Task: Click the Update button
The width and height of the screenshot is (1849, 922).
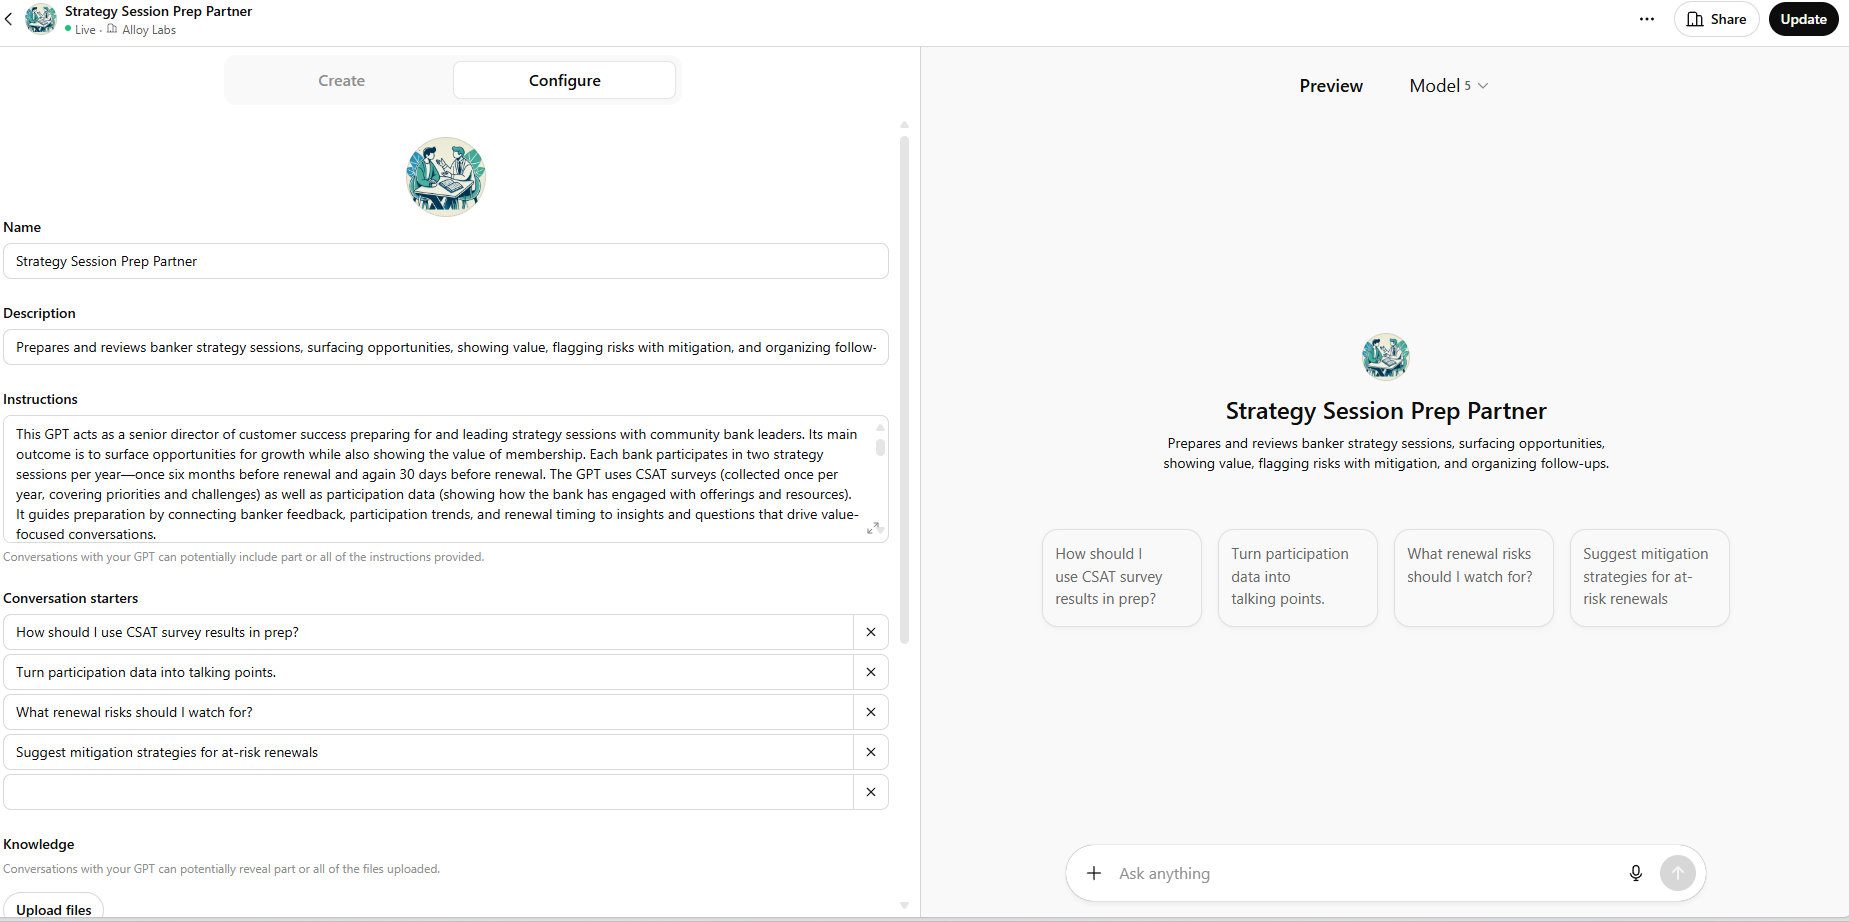Action: [x=1803, y=19]
